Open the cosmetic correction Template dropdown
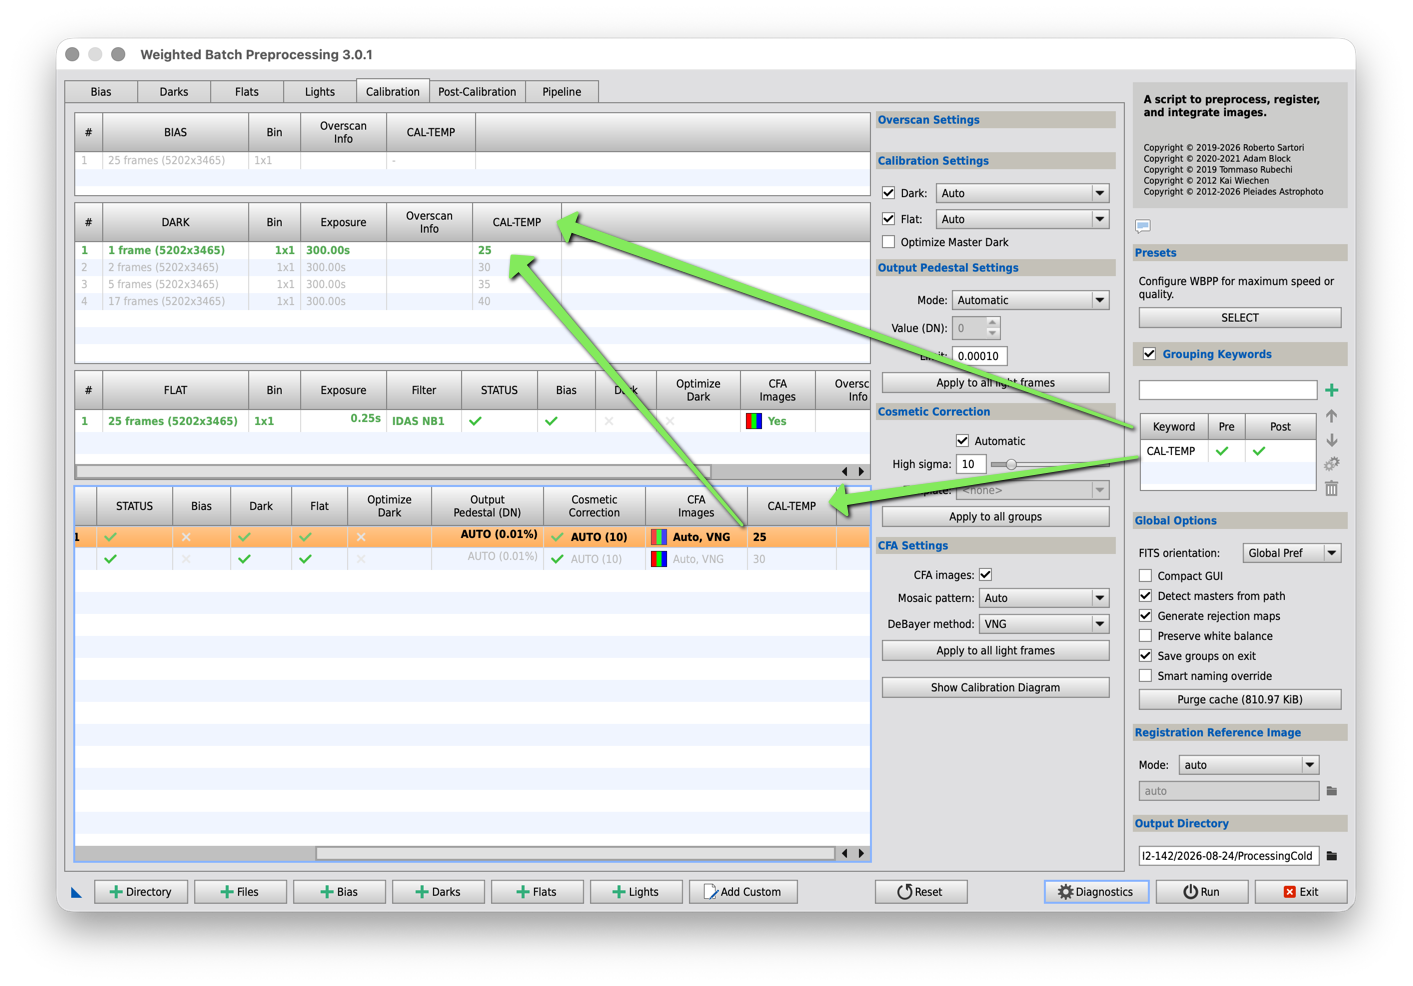 (x=1032, y=490)
